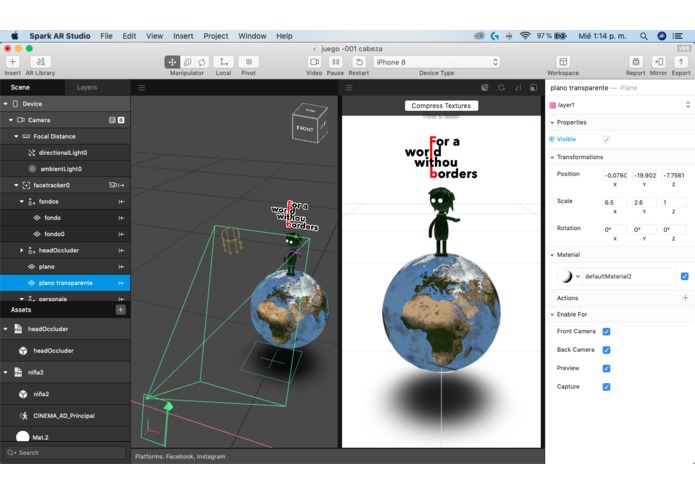Click the rotate icon in simulator toolbar
The height and width of the screenshot is (494, 695).
(x=501, y=88)
